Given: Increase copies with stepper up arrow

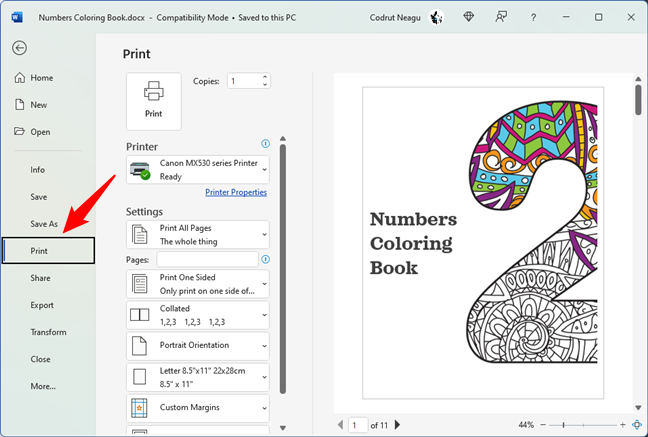Looking at the screenshot, I should (264, 77).
